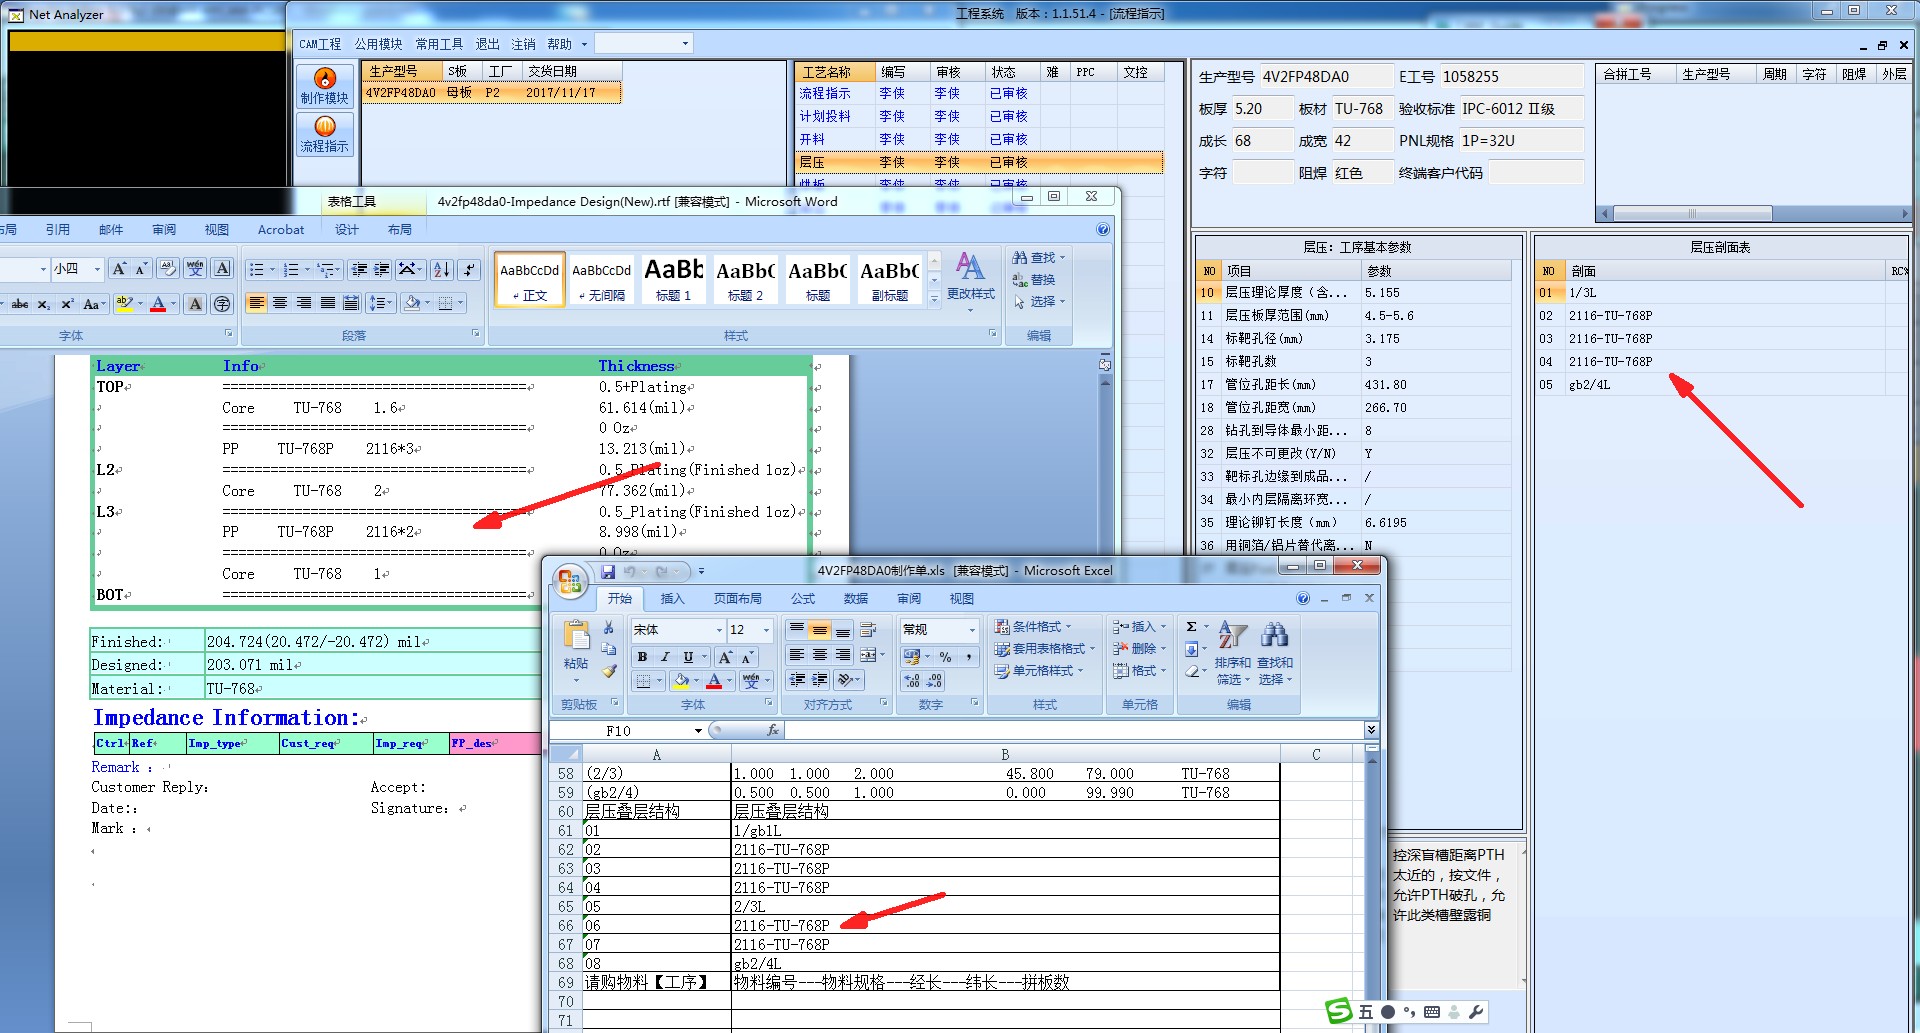Click the save icon in Excel quick access toolbar
The image size is (1920, 1033).
point(607,572)
